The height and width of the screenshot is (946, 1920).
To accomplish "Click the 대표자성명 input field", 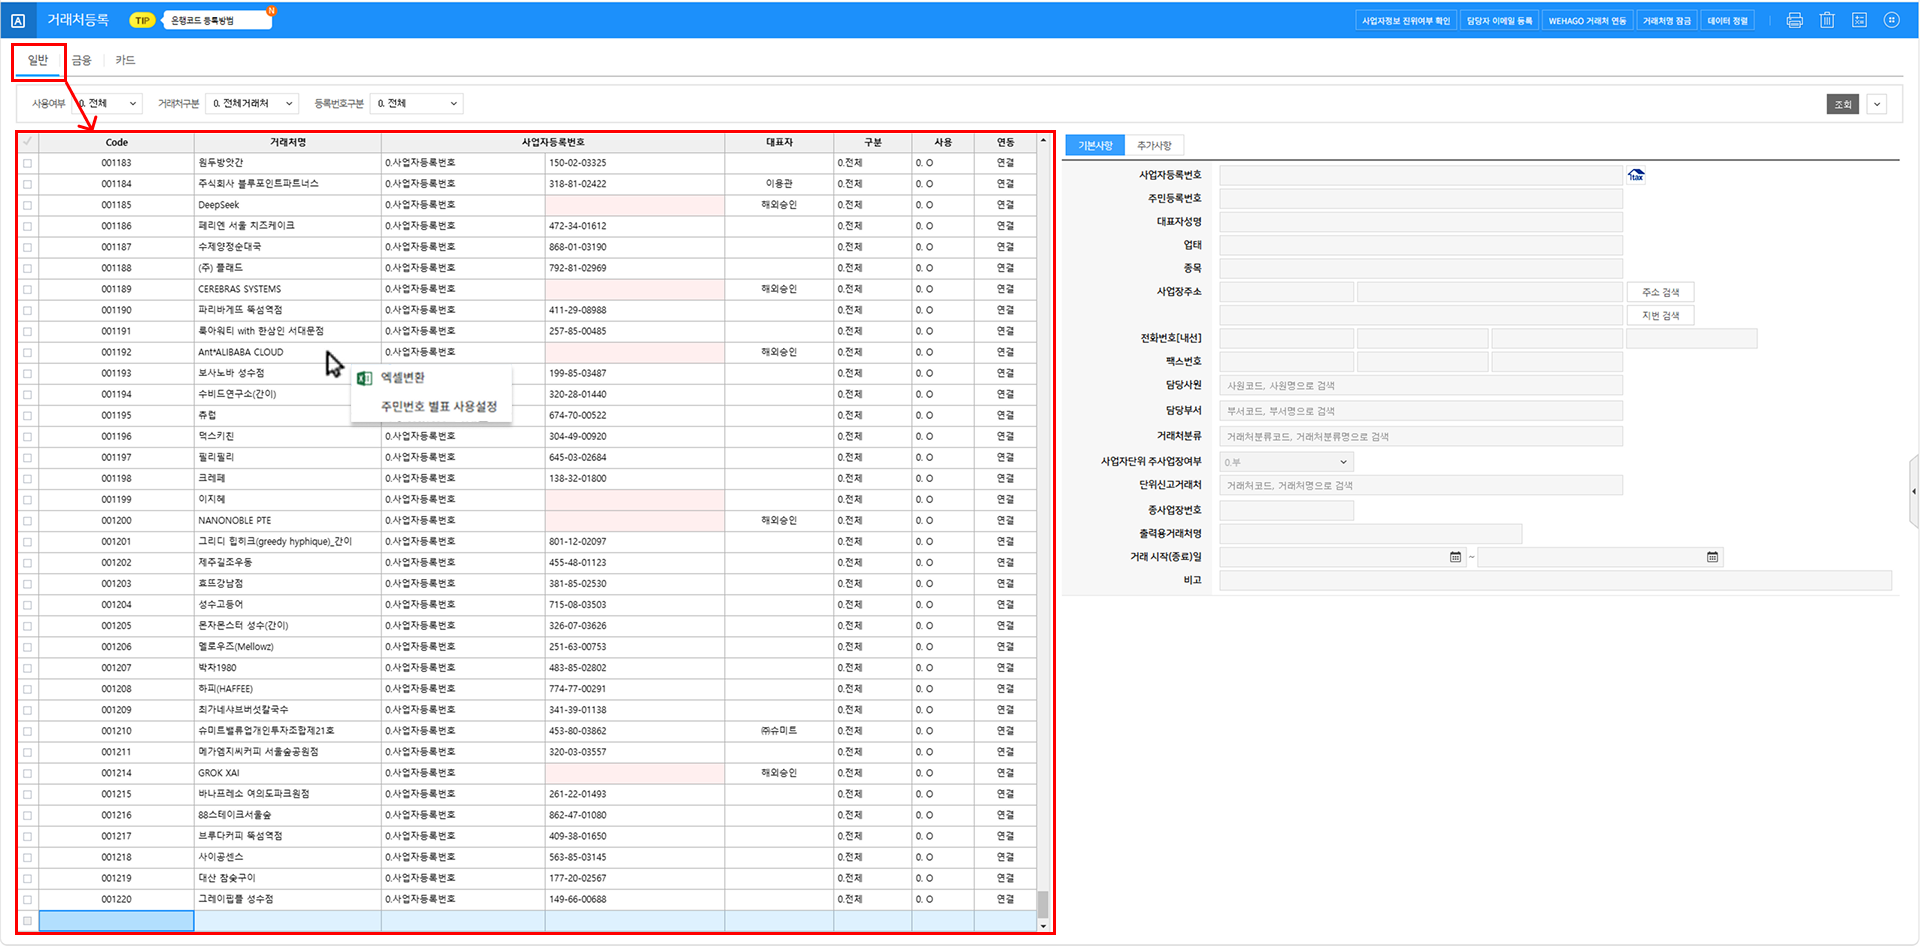I will click(x=1421, y=222).
